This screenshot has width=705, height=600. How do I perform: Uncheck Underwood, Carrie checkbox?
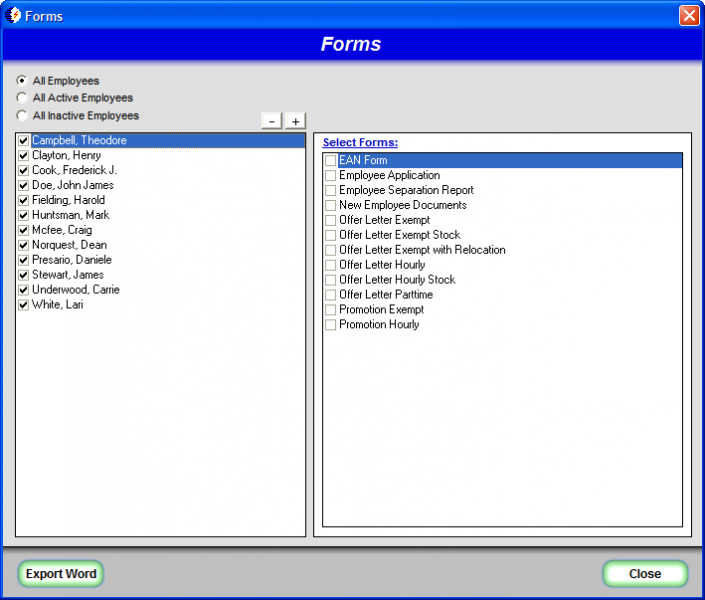tap(23, 290)
